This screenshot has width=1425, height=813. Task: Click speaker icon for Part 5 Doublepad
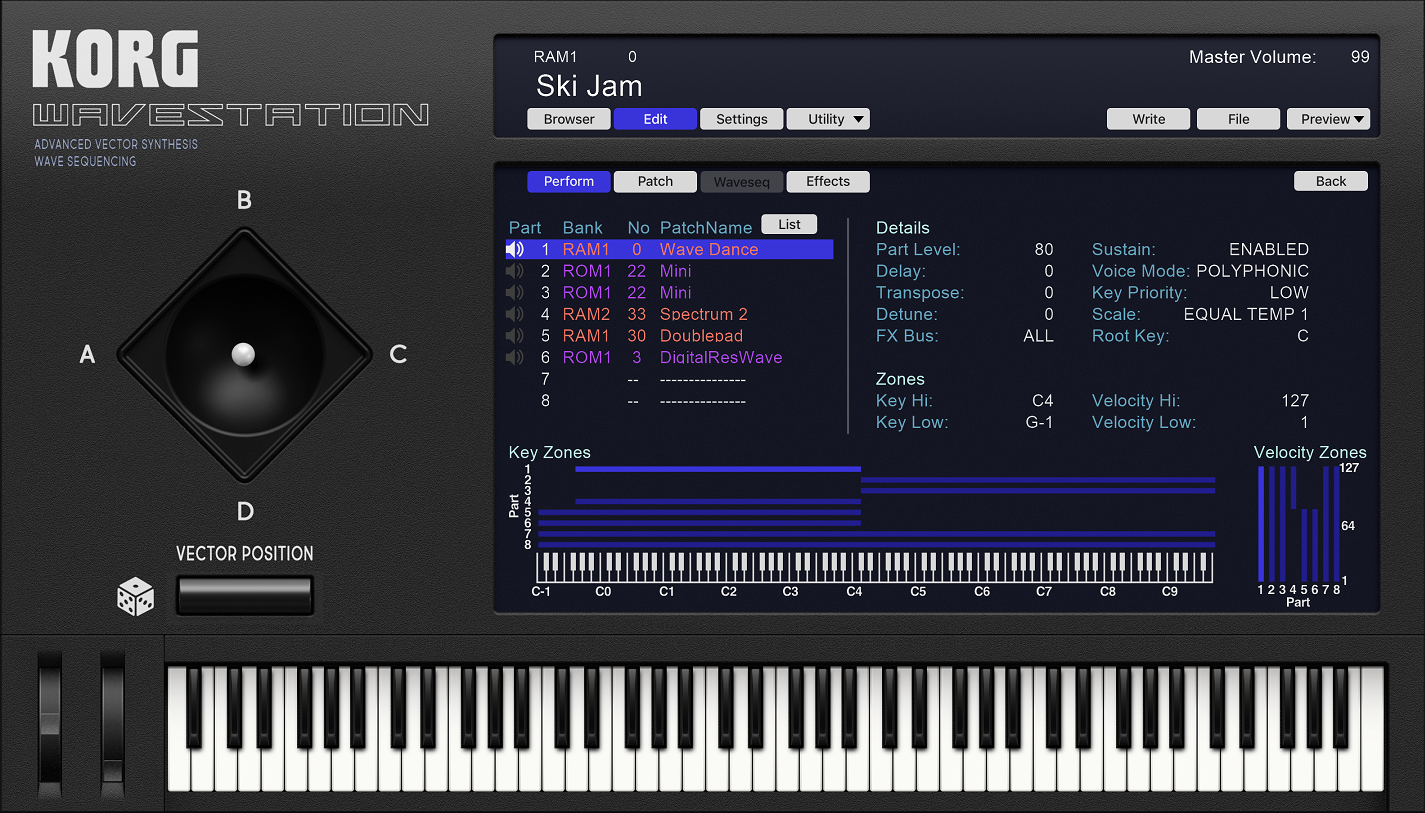(x=515, y=336)
